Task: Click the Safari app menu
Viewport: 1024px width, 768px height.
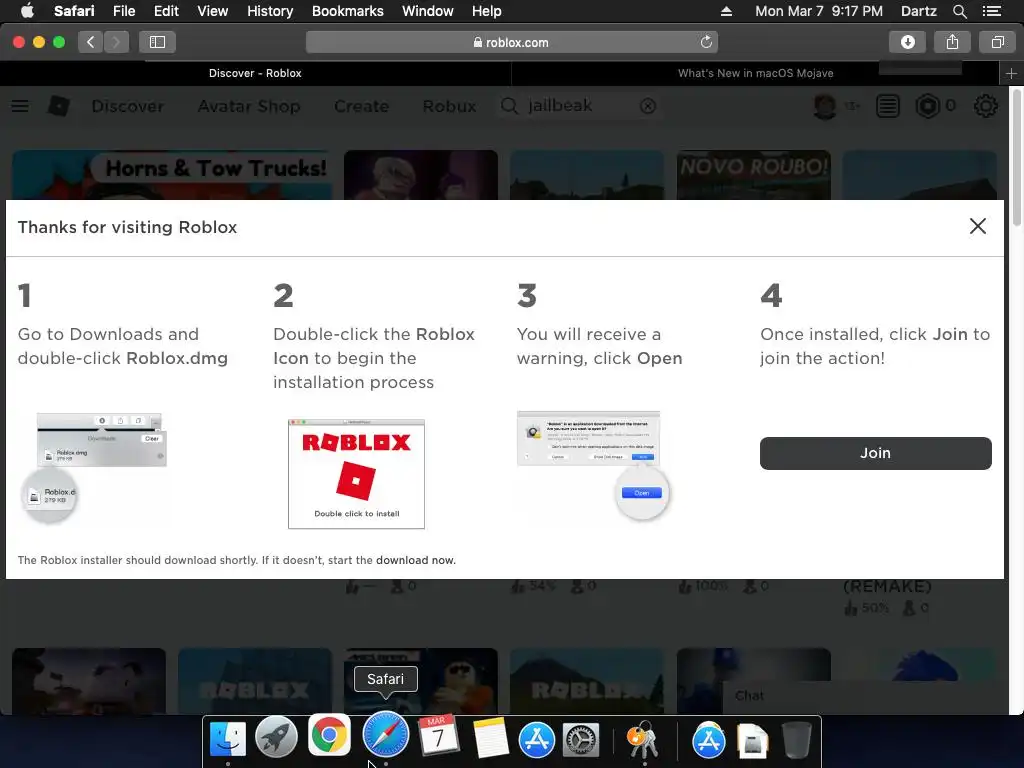Action: [74, 11]
